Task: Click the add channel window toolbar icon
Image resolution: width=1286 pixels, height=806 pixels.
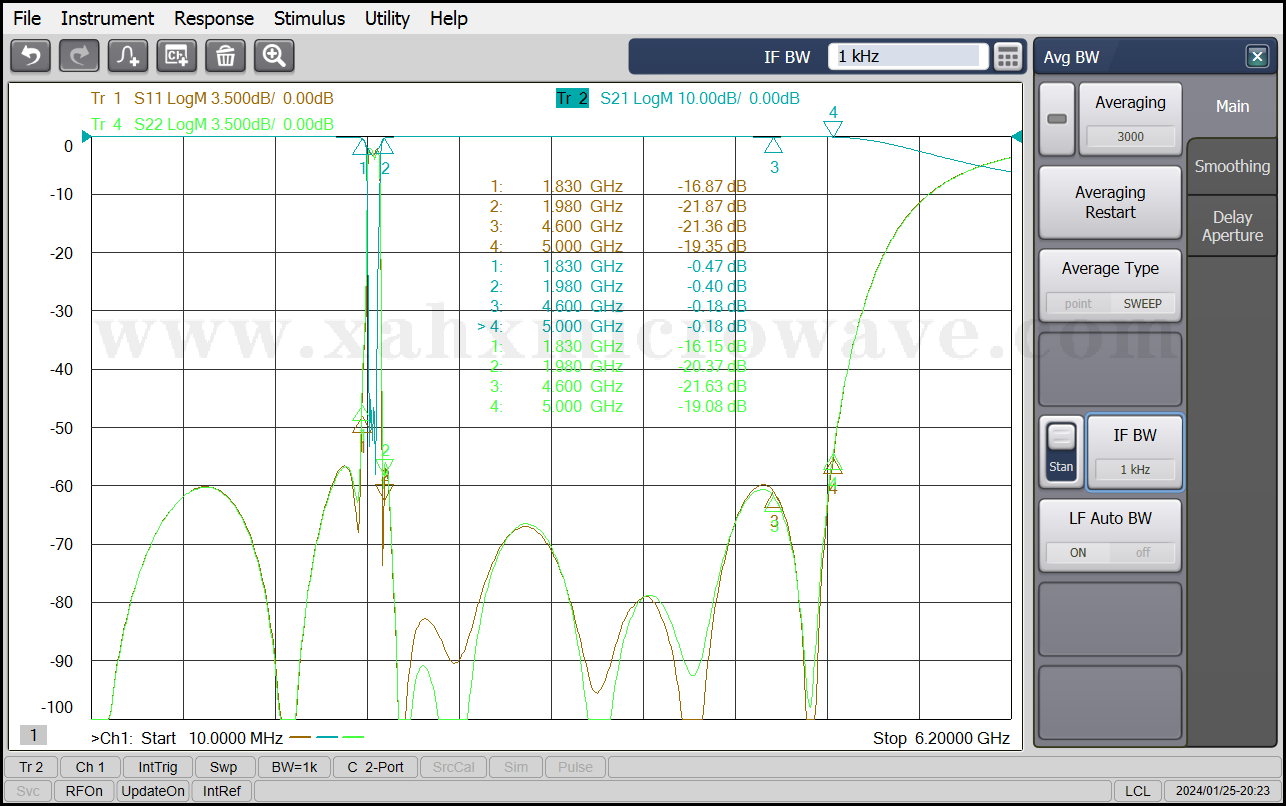Action: (x=177, y=56)
